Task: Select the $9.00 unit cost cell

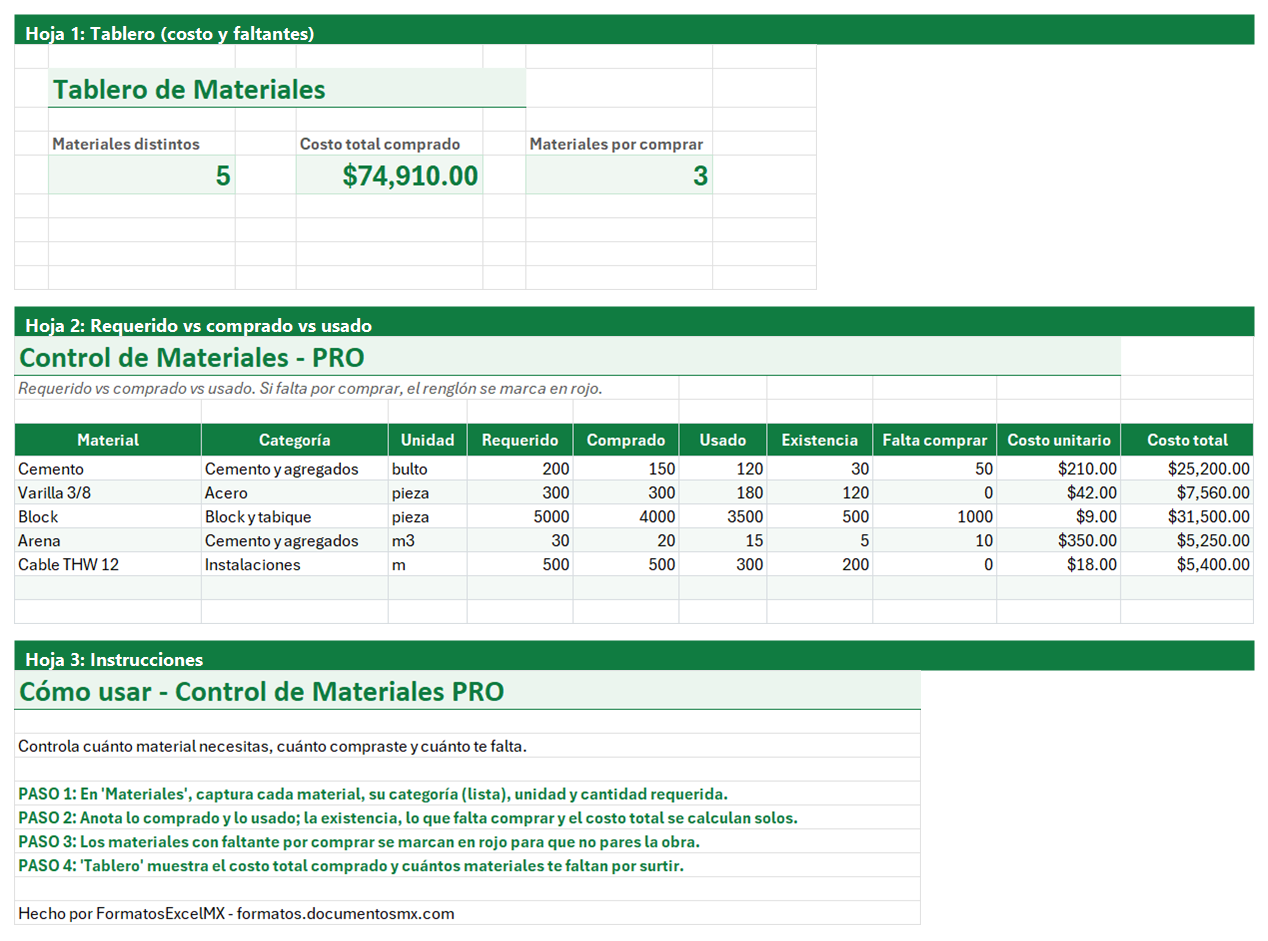Action: tap(1059, 517)
